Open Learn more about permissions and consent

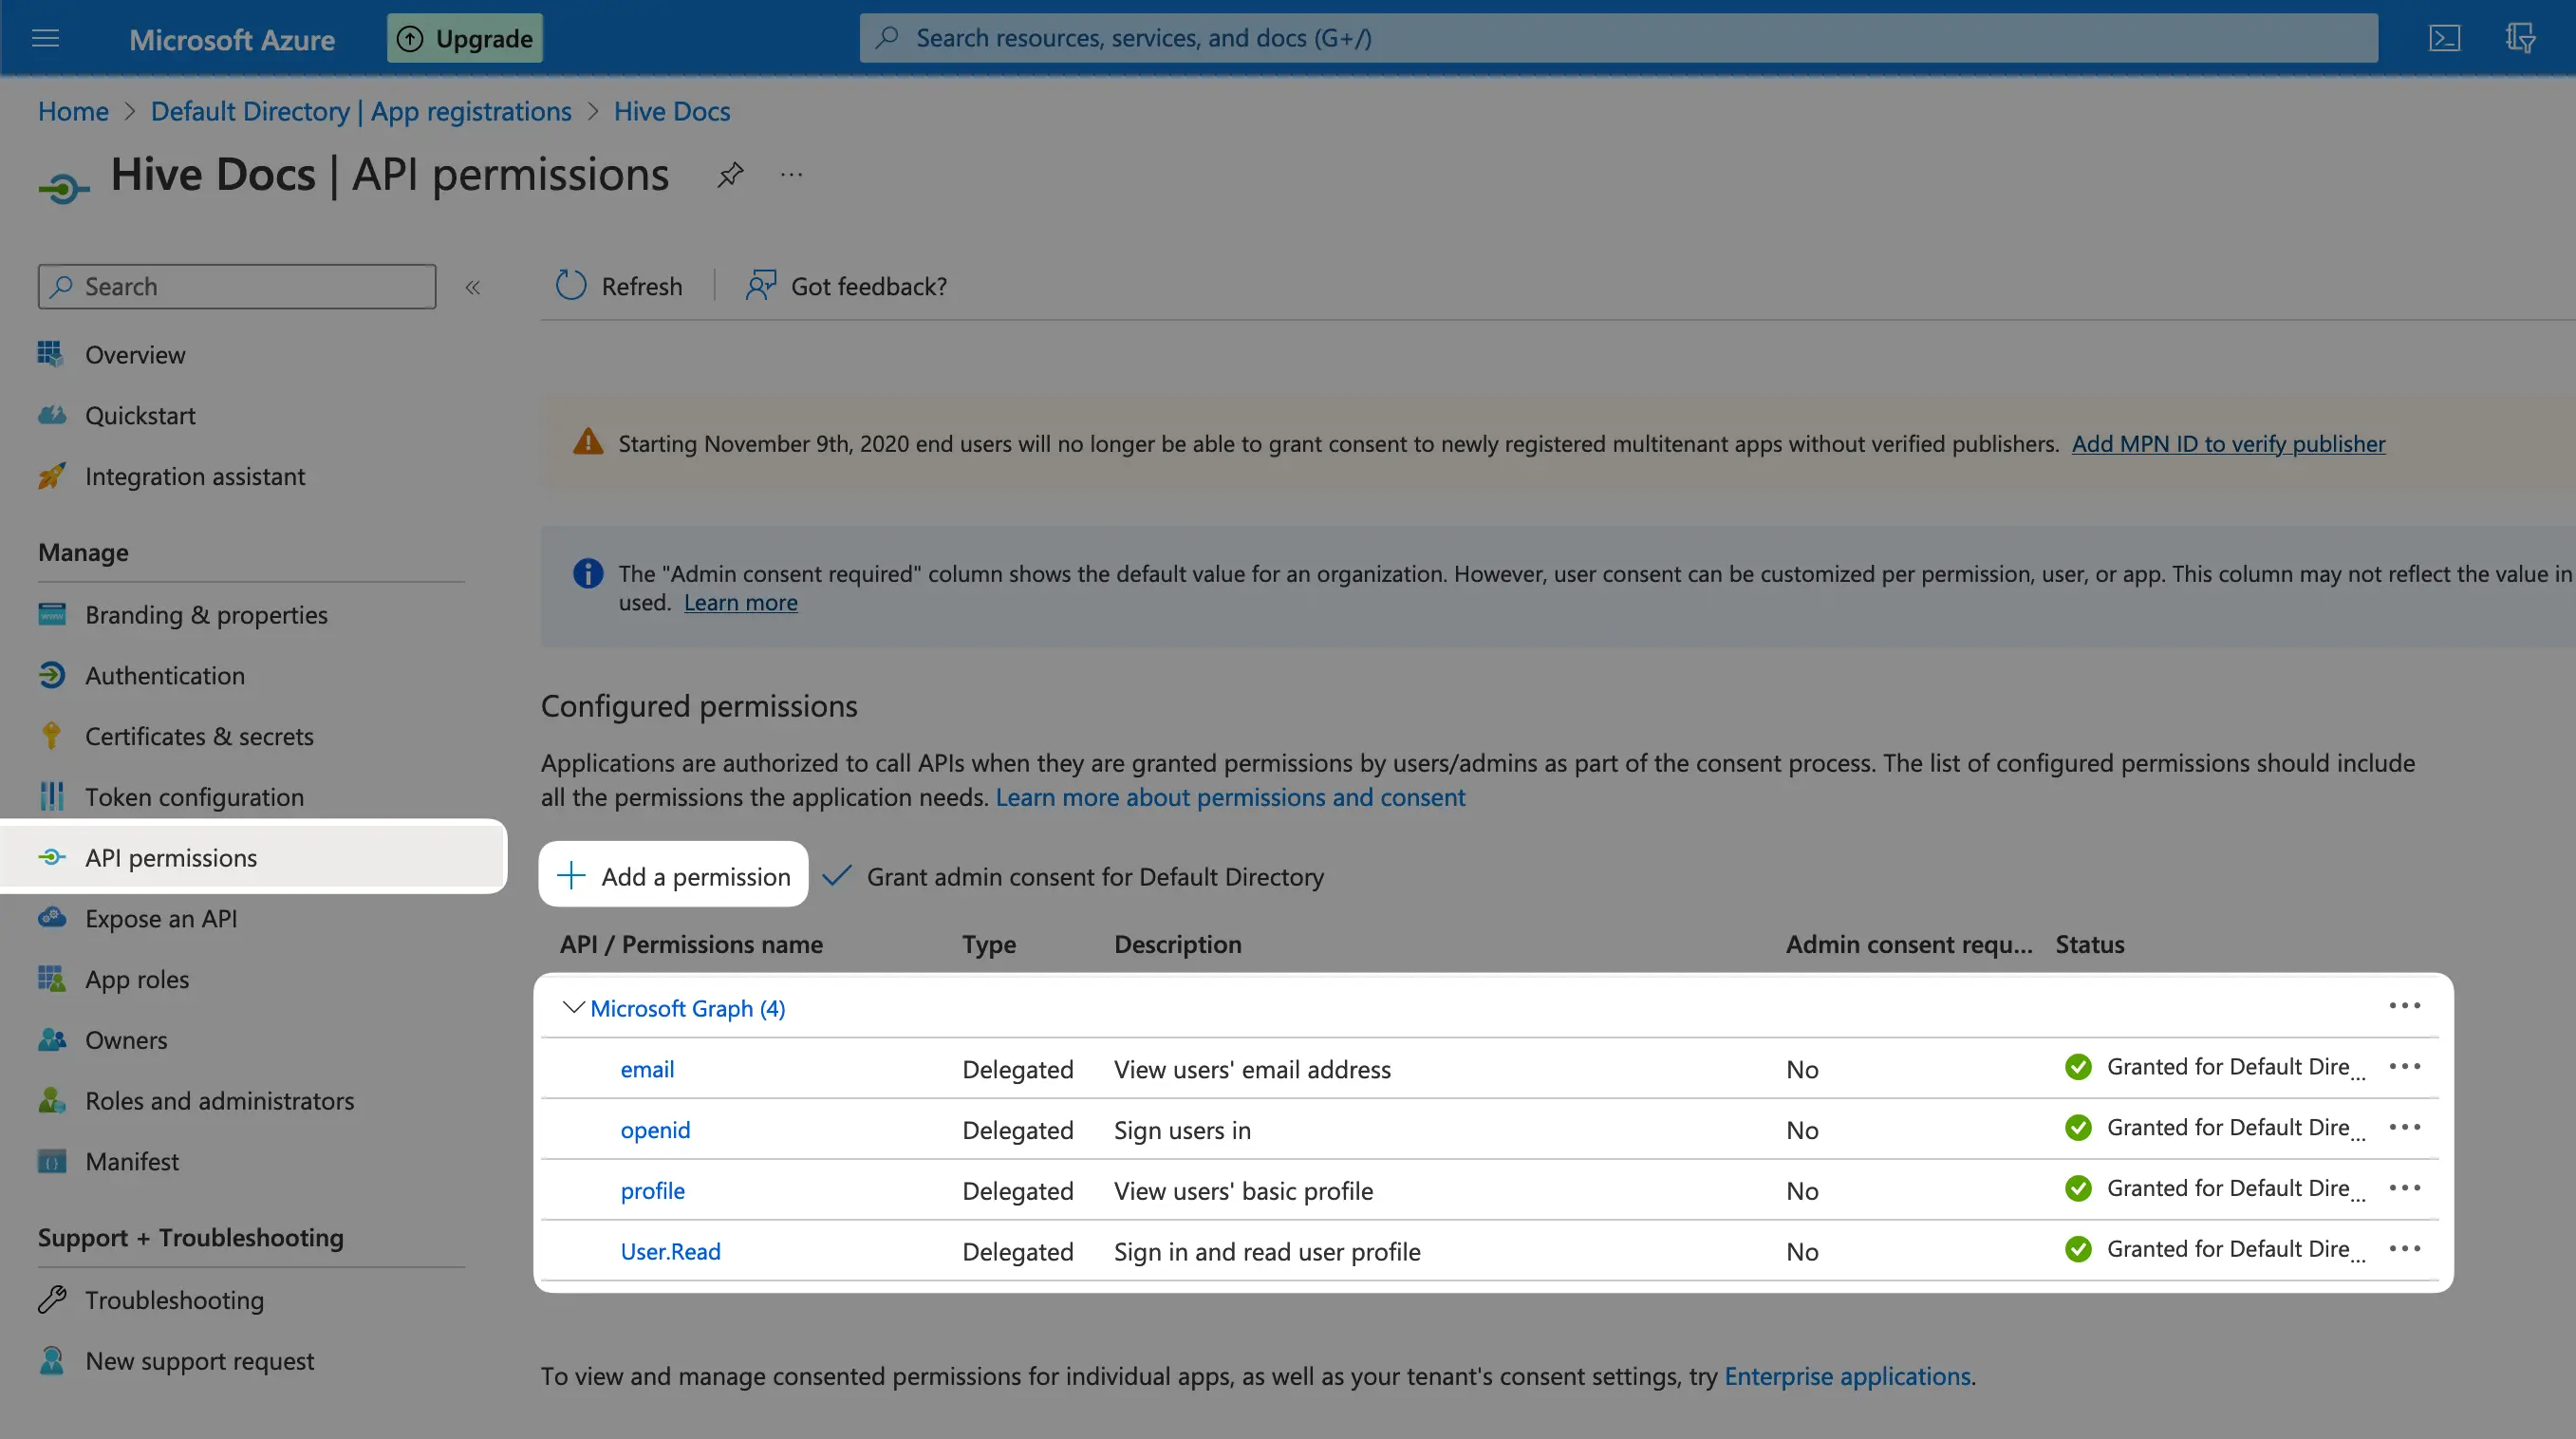point(1230,797)
